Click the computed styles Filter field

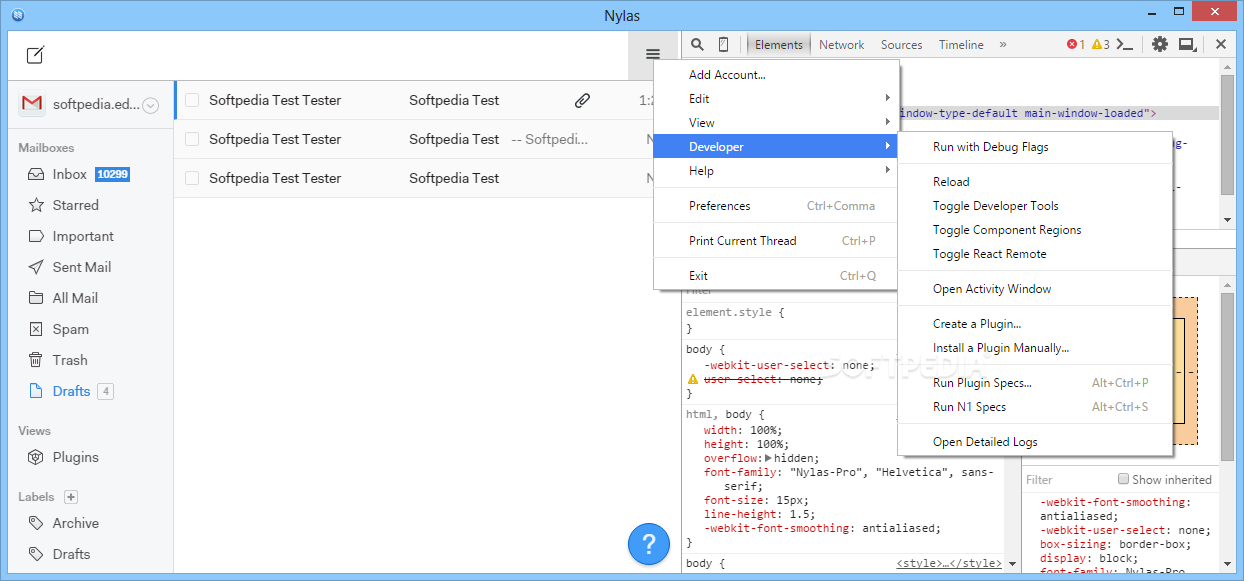[1067, 480]
